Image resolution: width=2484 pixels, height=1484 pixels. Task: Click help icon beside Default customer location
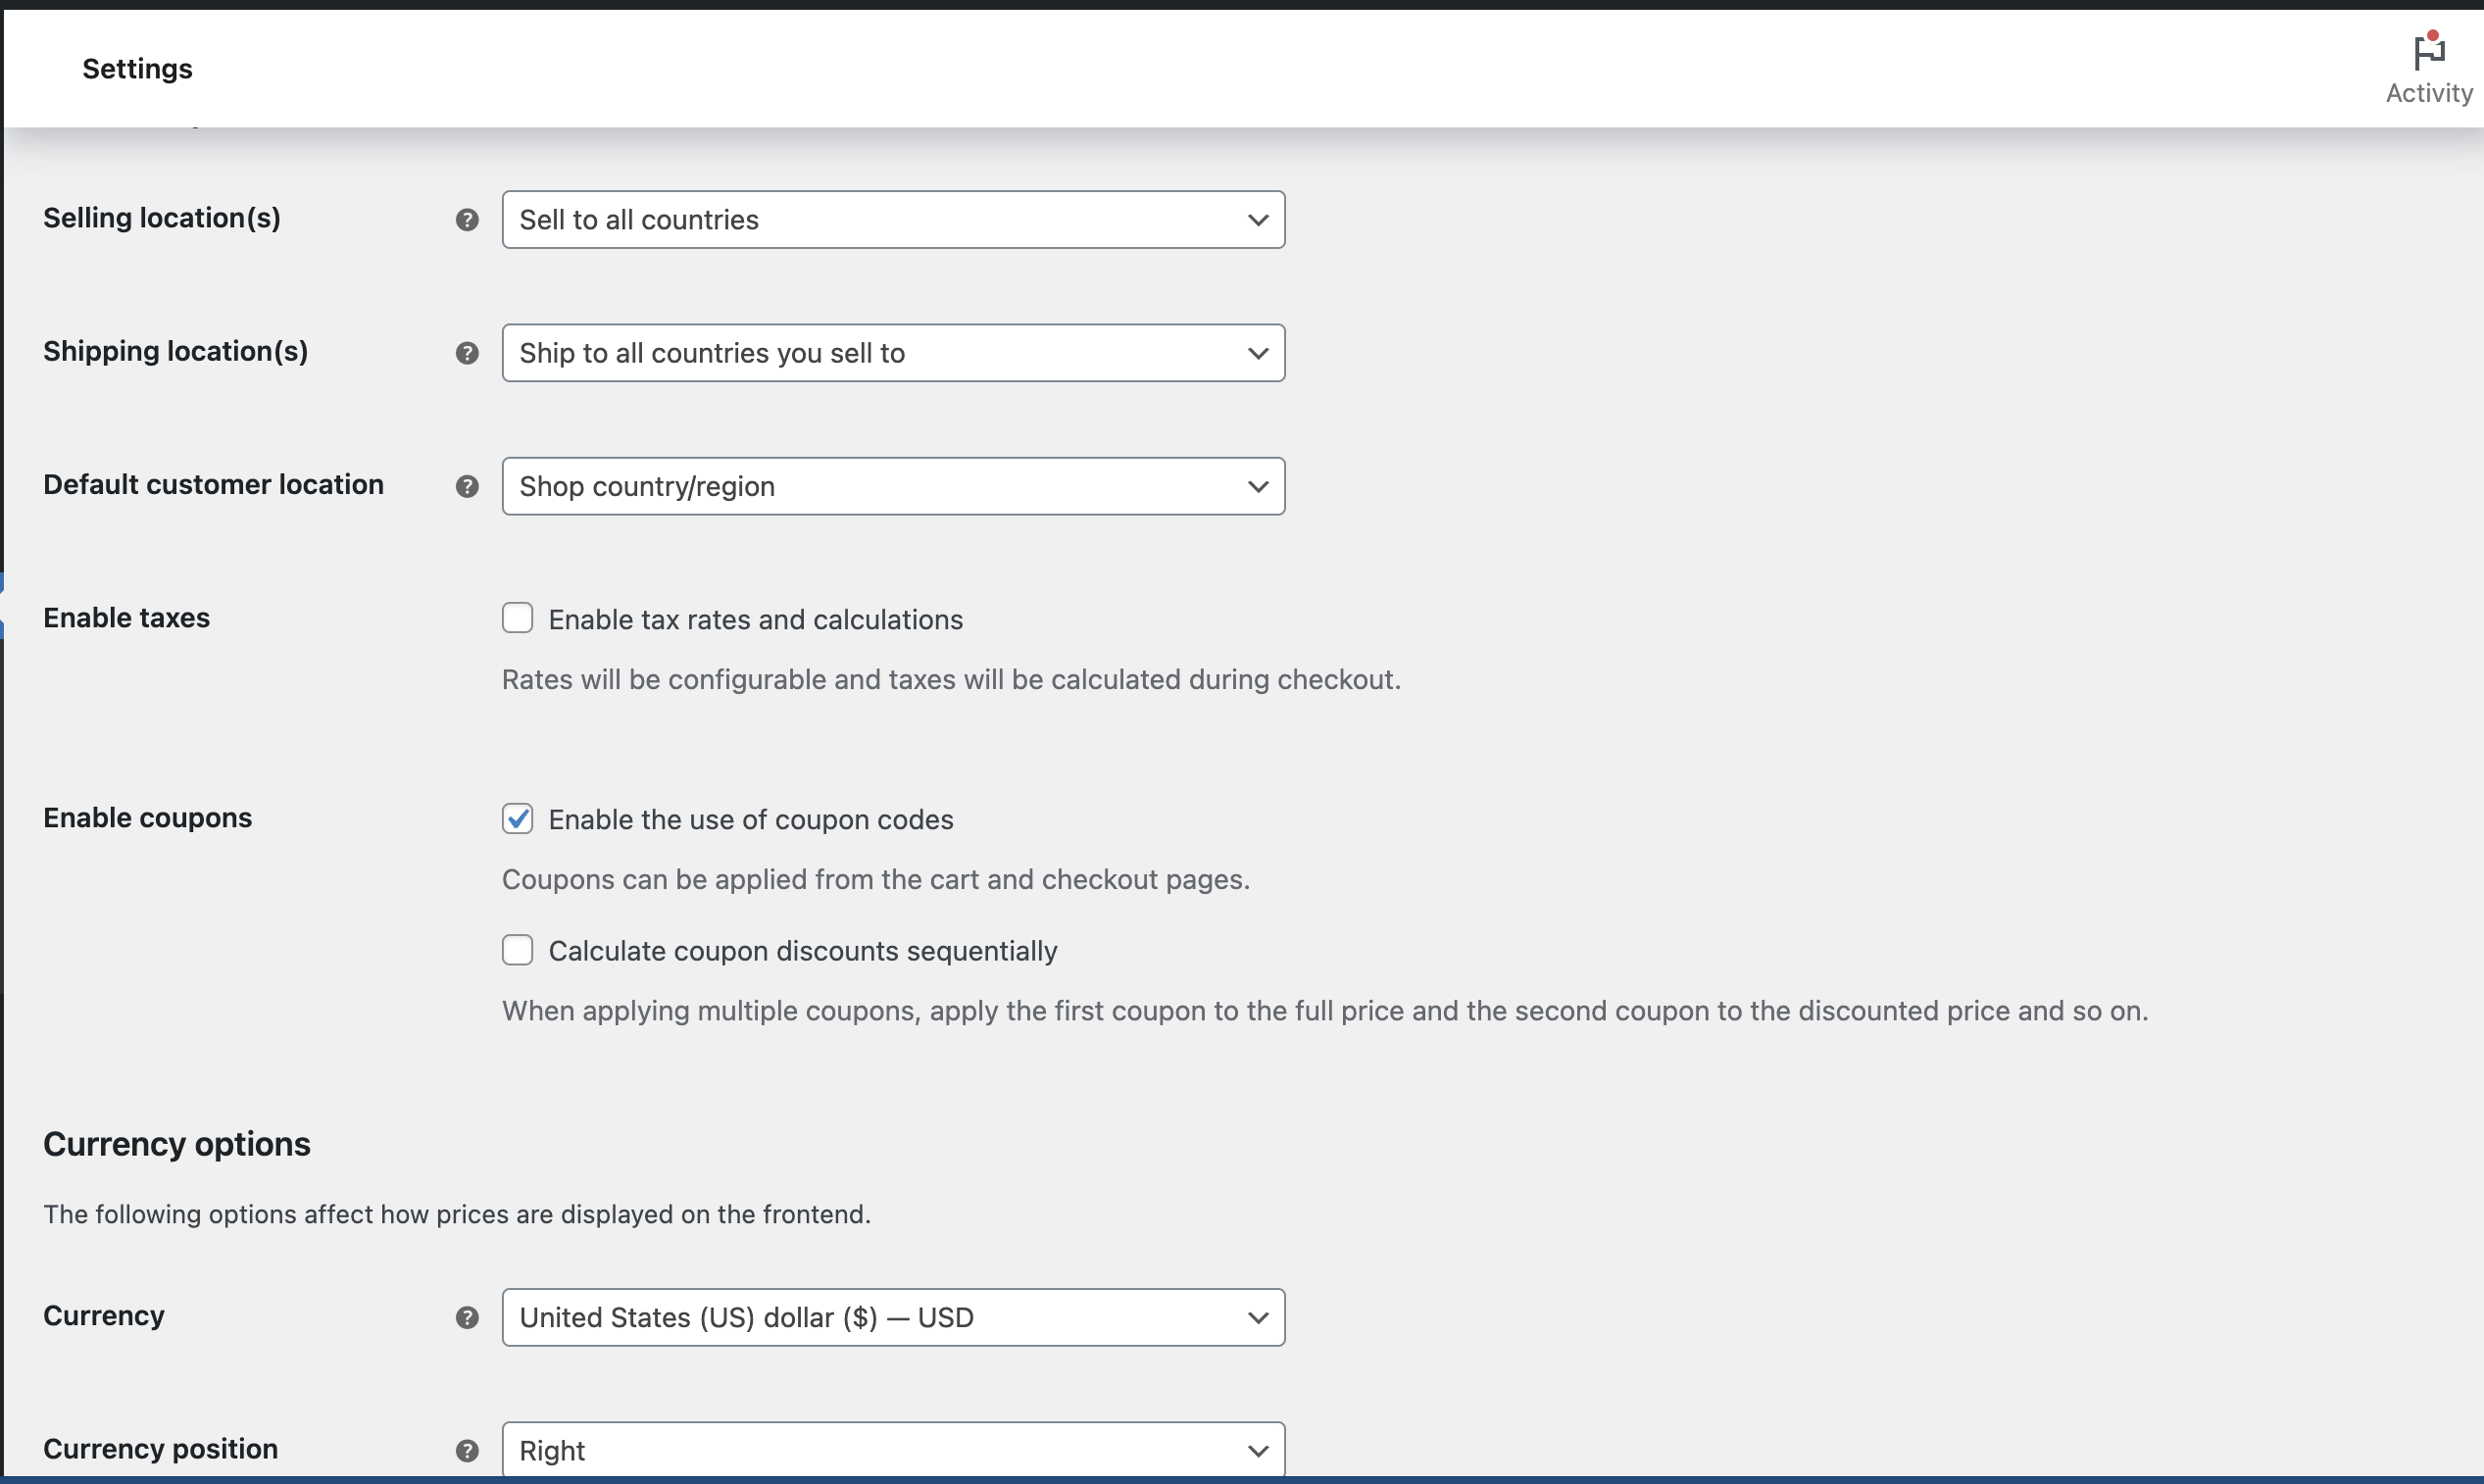[x=467, y=486]
